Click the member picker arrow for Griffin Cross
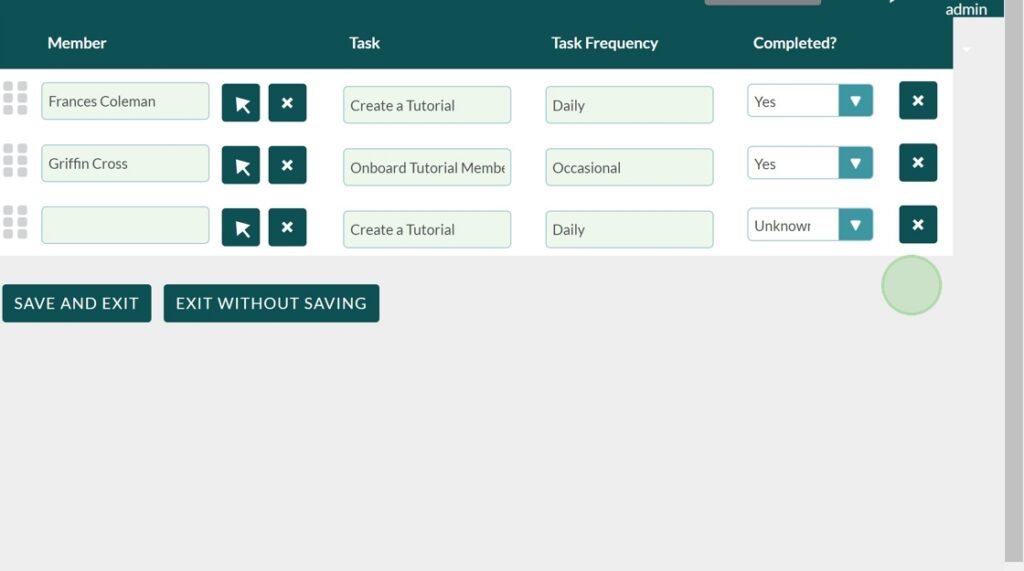This screenshot has width=1024, height=571. click(x=241, y=165)
